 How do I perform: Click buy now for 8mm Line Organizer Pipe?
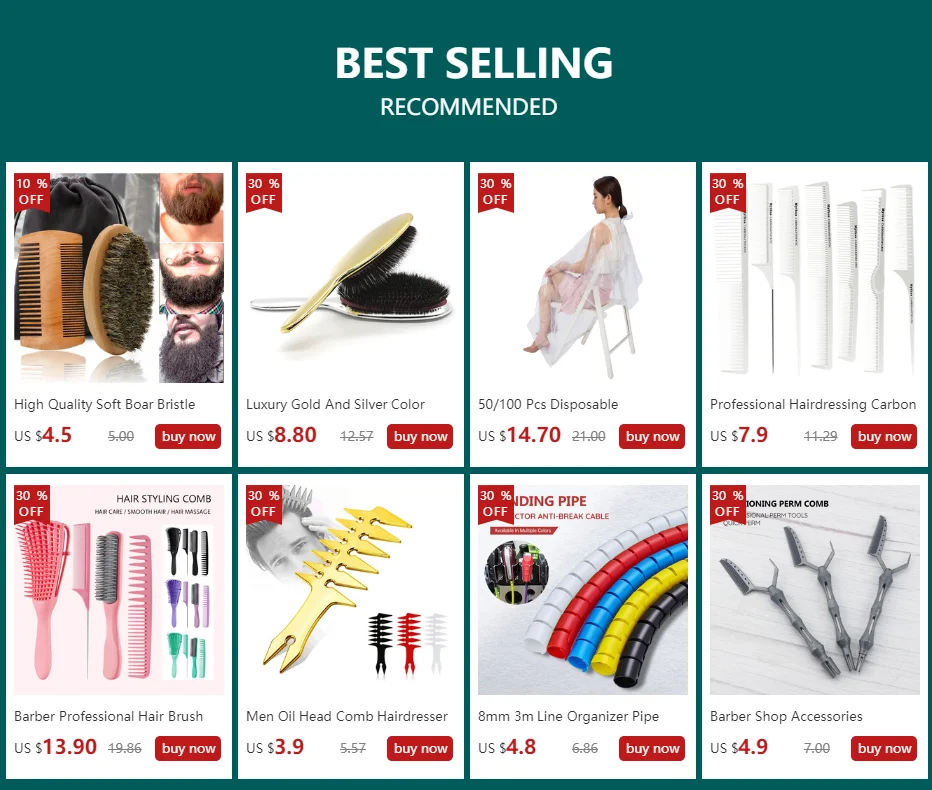click(651, 748)
